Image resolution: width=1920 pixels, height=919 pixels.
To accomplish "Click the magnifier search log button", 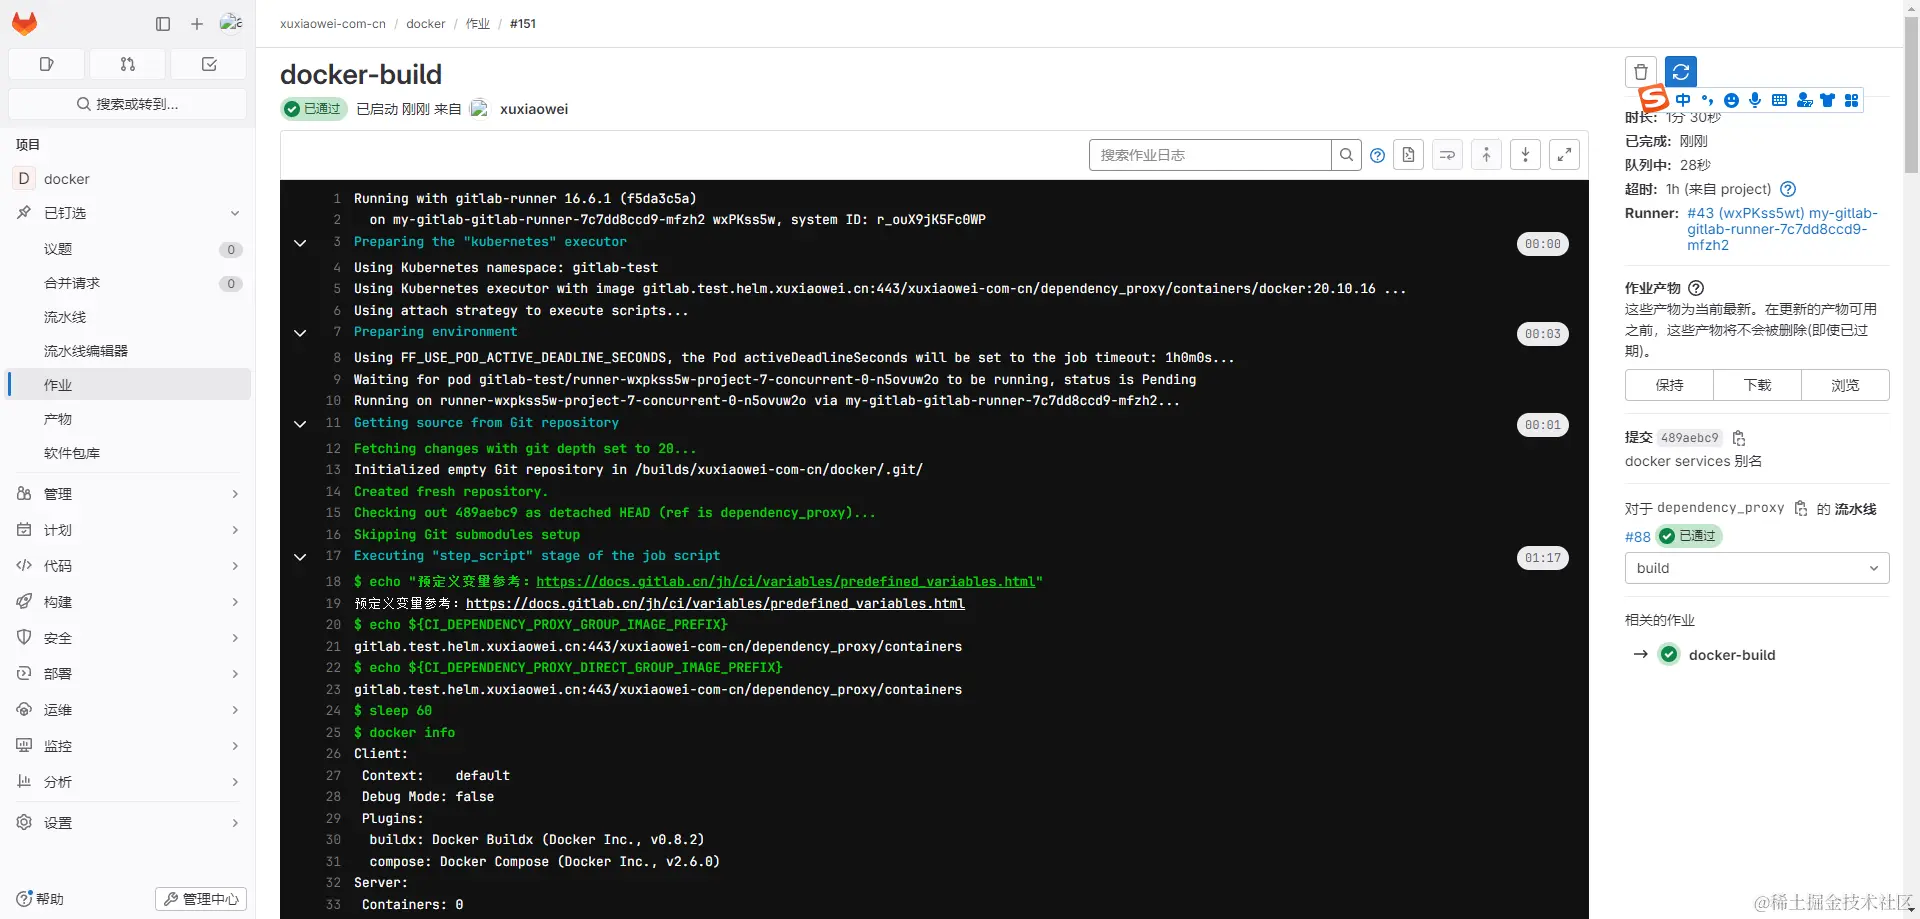I will pos(1346,155).
